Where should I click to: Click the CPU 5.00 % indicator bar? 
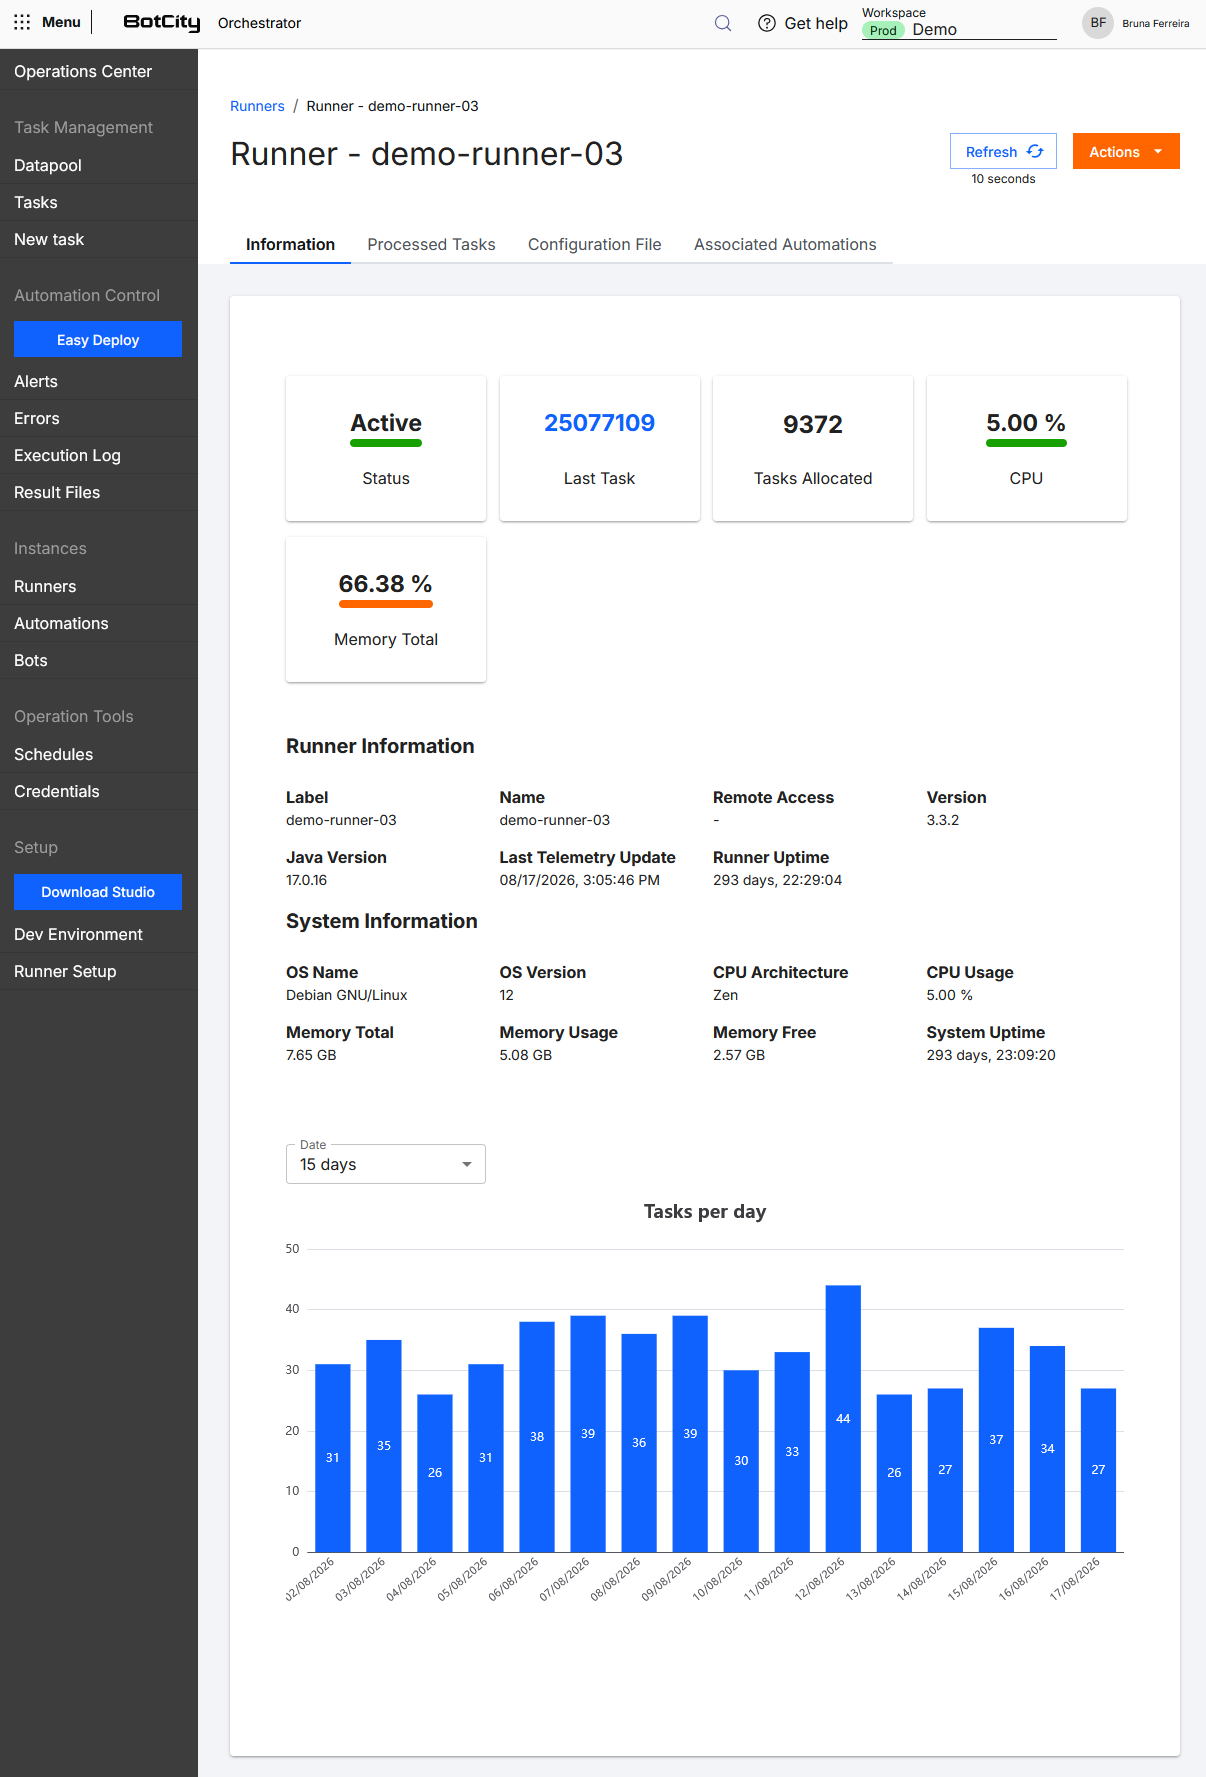coord(1026,443)
